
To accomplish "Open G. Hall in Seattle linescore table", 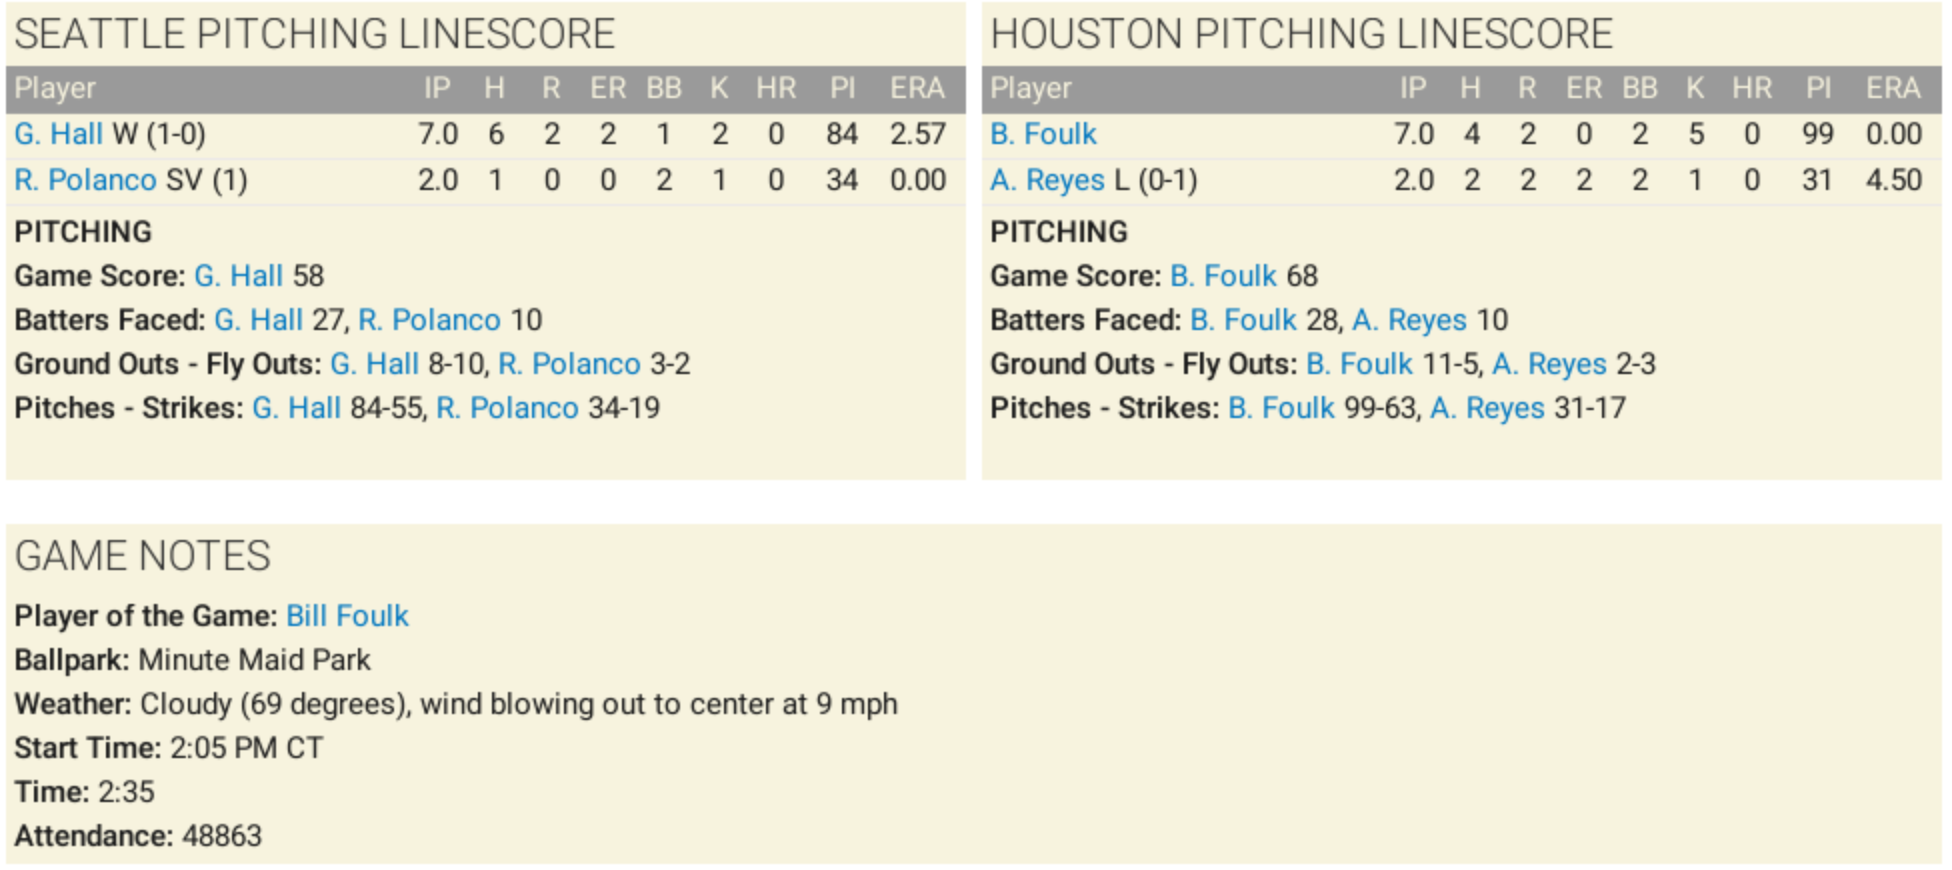I will (58, 134).
